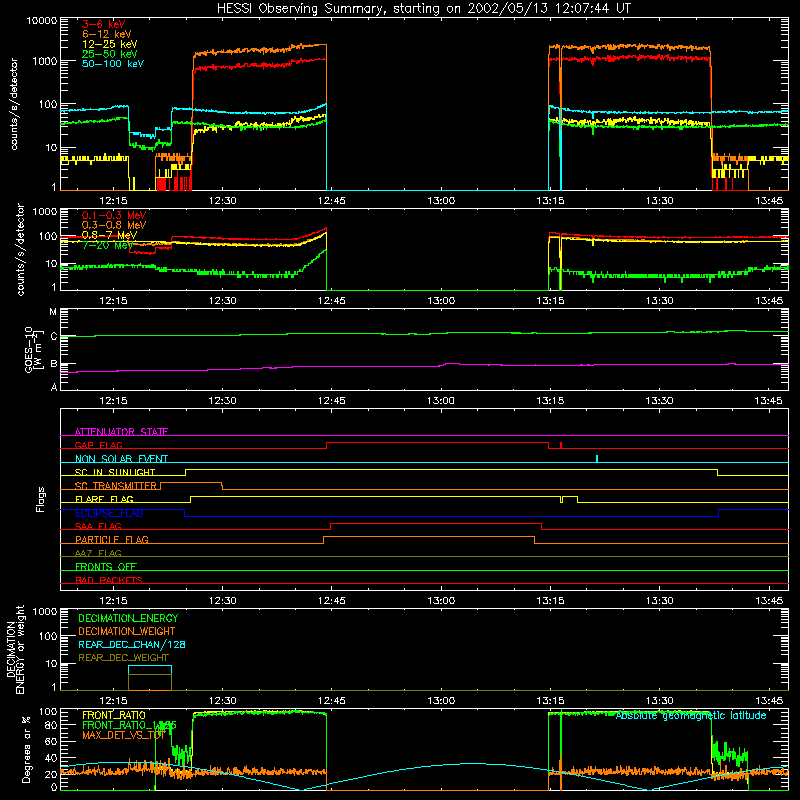This screenshot has height=800, width=800.
Task: Click the SC_IN_SUNLIGHT flag label
Action: tap(115, 472)
